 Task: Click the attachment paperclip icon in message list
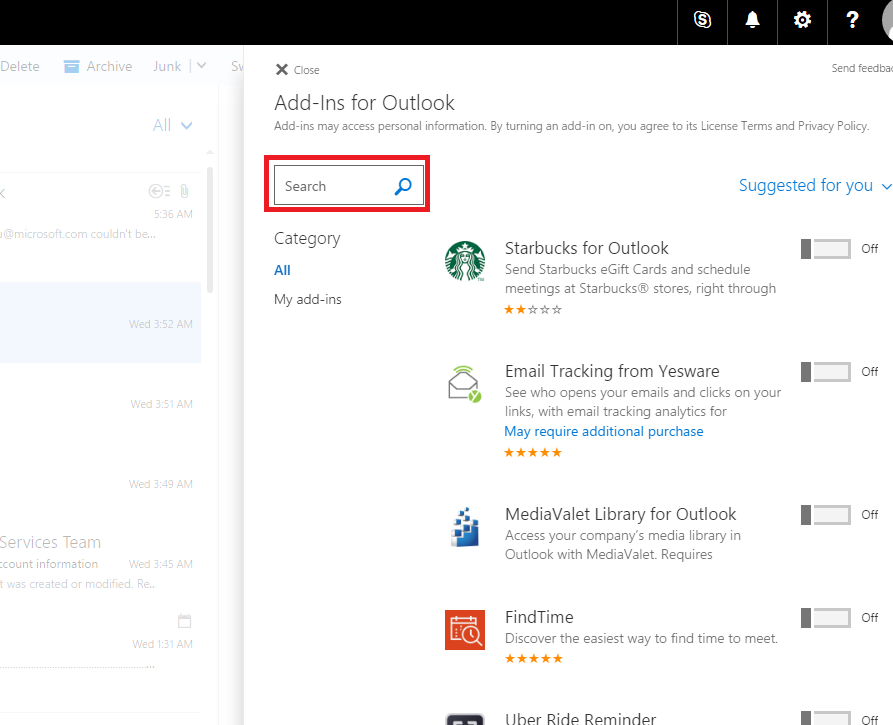pos(184,191)
